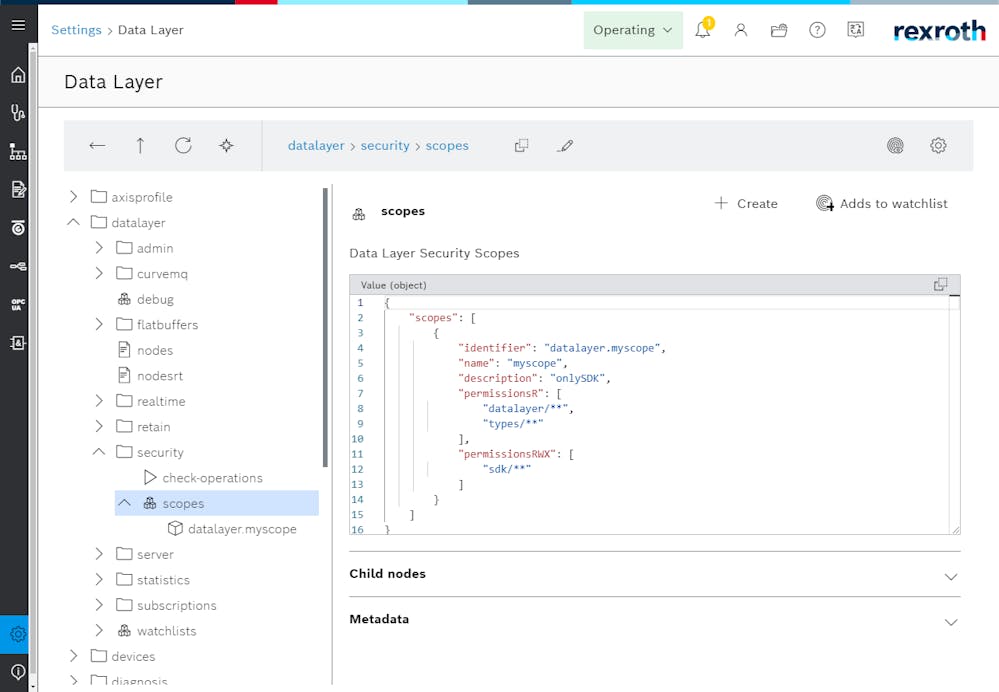Expand the Child nodes section
The height and width of the screenshot is (692, 999).
pos(951,577)
